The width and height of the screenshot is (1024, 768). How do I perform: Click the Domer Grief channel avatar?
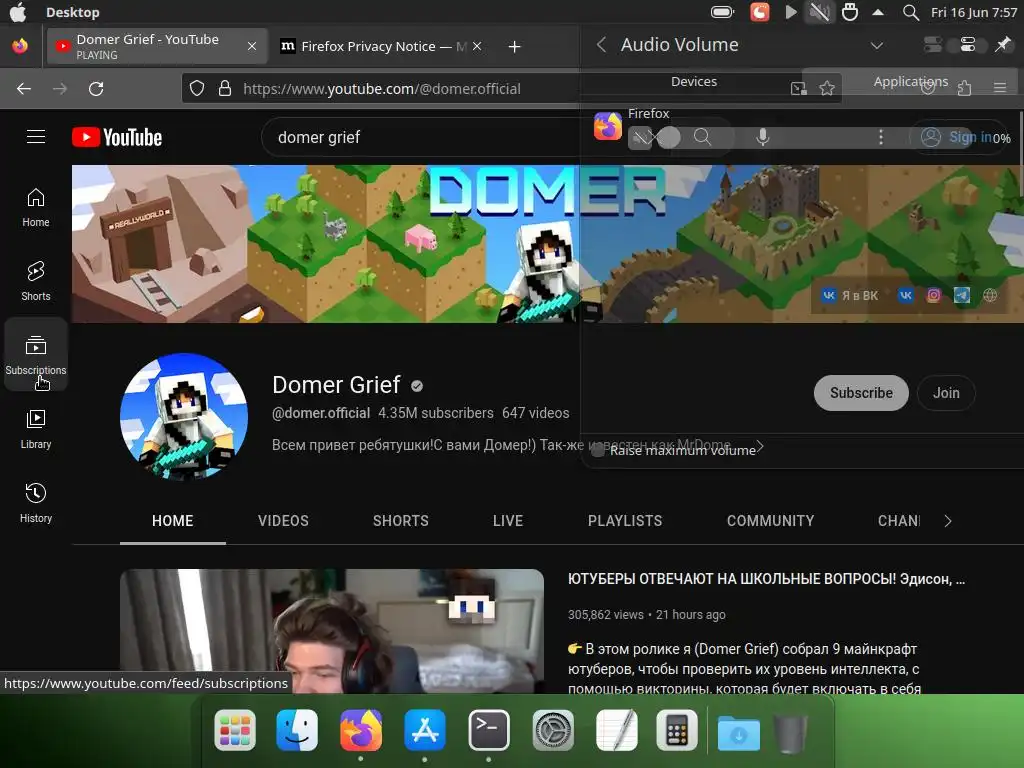point(184,416)
